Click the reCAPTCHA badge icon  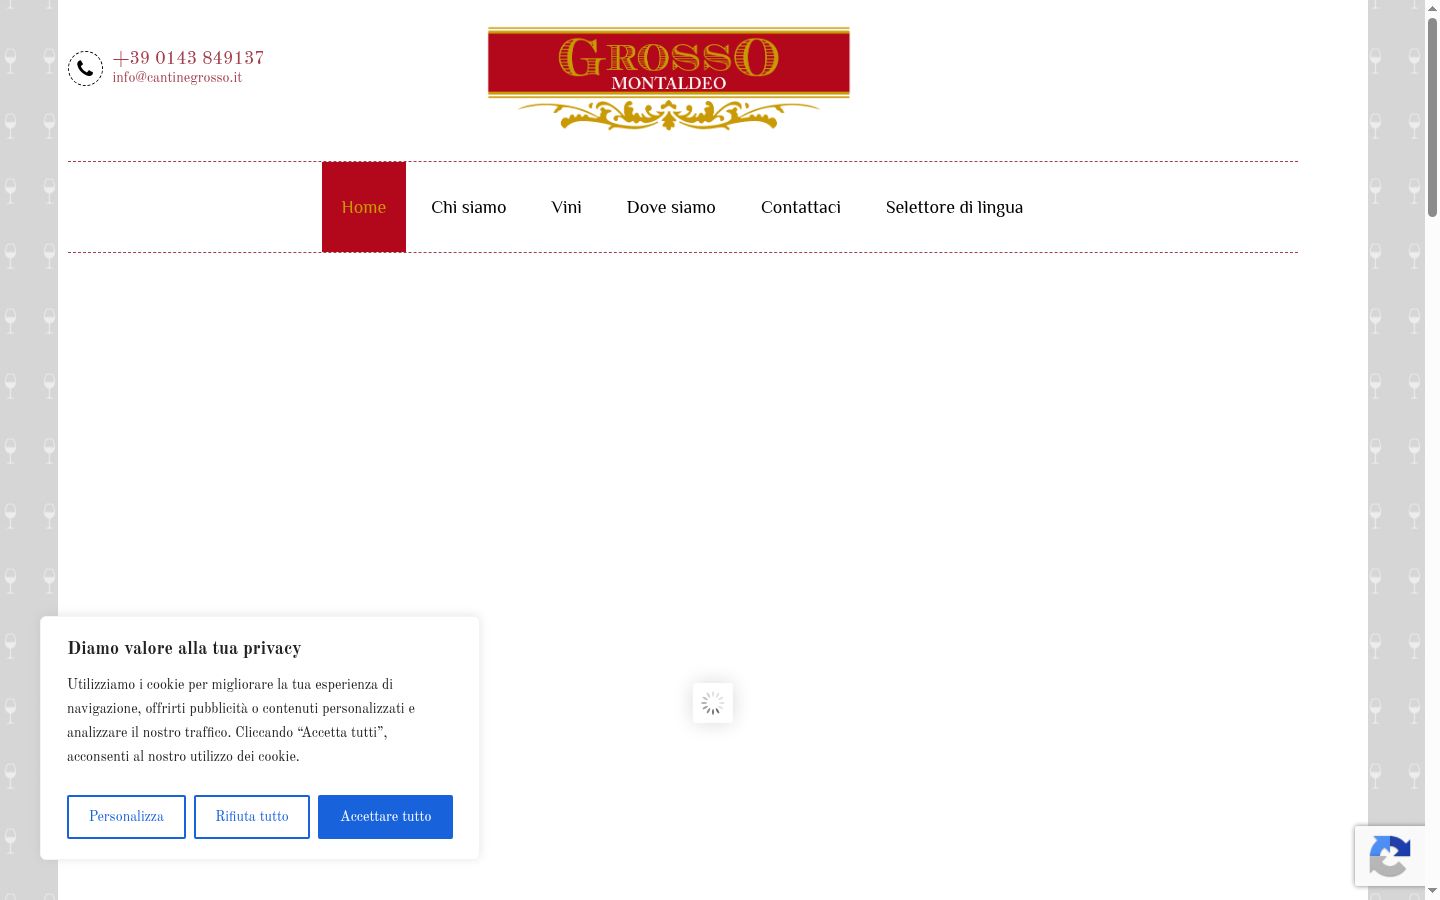[1390, 856]
